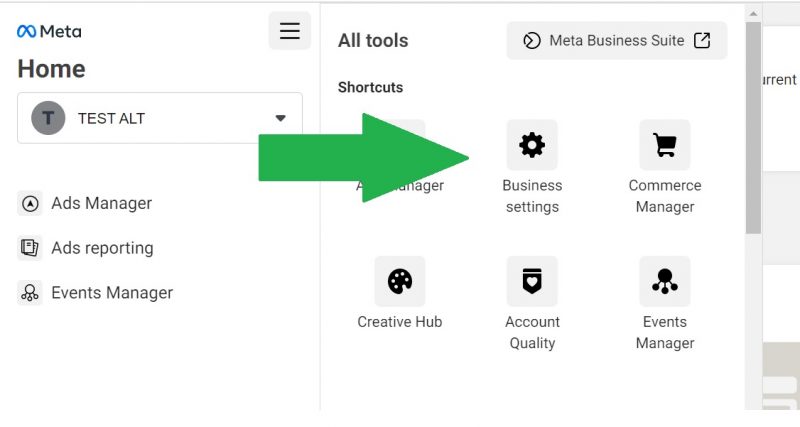The width and height of the screenshot is (800, 427).
Task: Open the Account Quality shield icon
Action: [532, 281]
